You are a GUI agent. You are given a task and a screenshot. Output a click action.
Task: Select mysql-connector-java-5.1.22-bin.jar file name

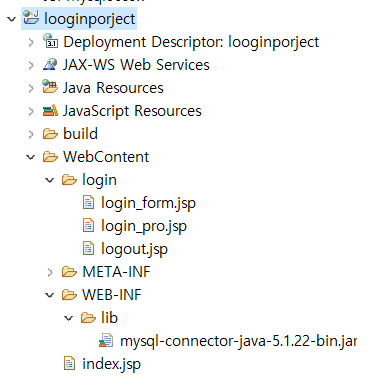point(239,341)
